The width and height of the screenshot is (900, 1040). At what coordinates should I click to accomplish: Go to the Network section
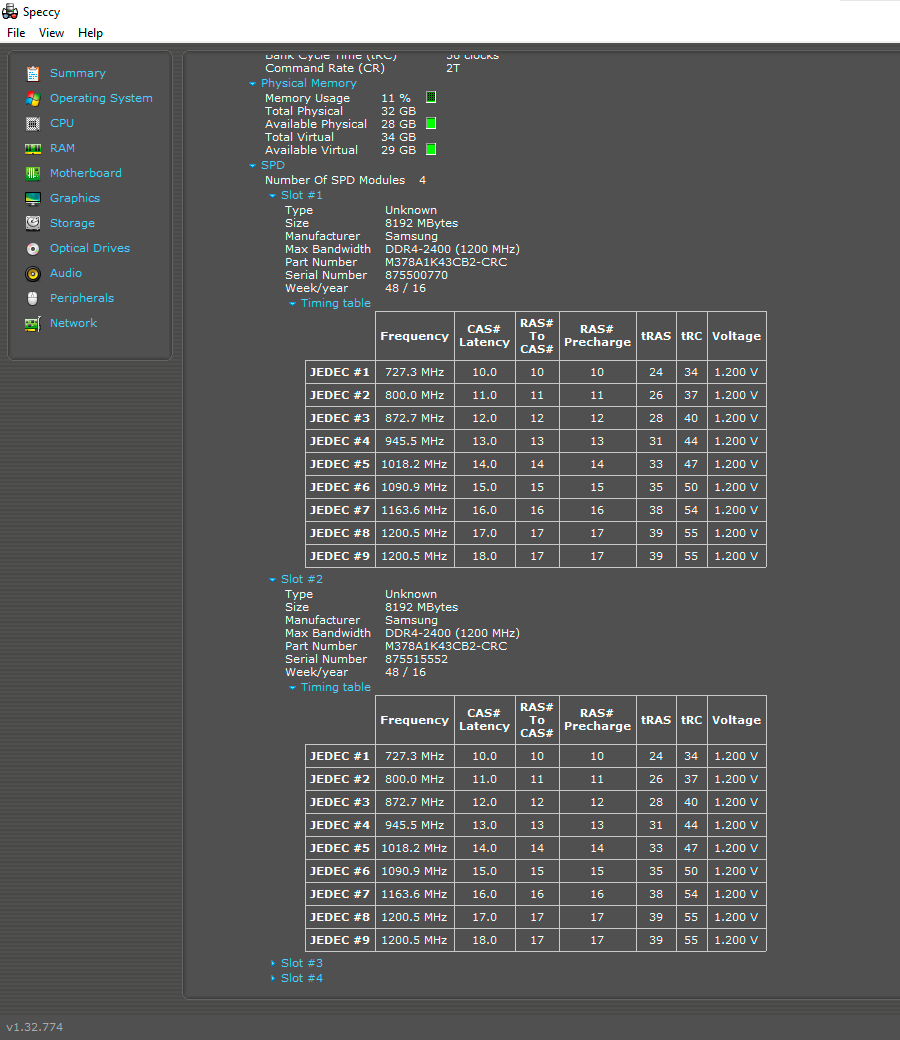[73, 323]
